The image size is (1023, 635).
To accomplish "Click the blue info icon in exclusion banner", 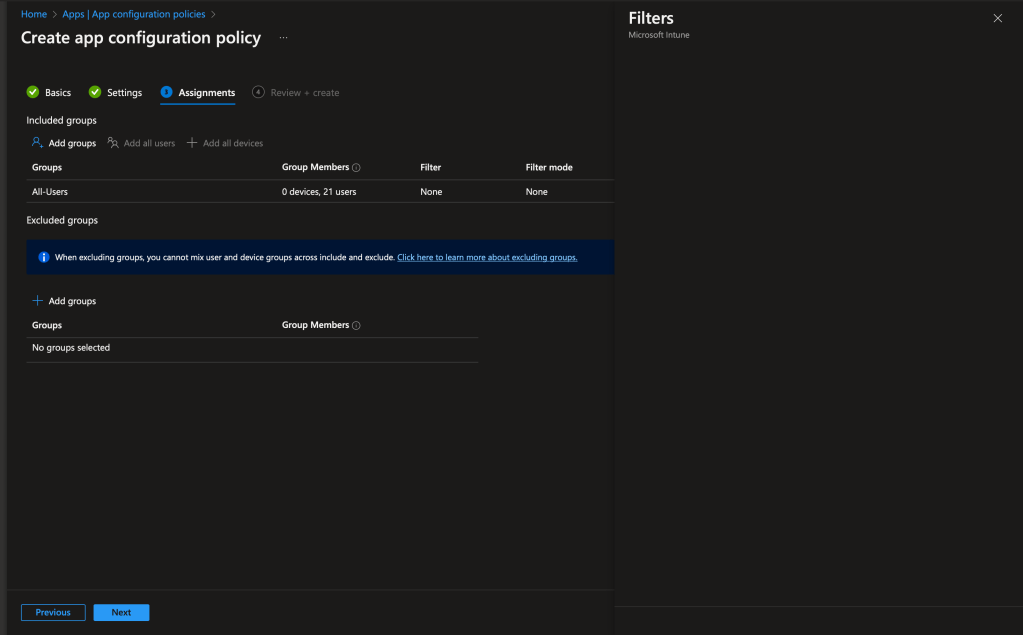I will (x=44, y=257).
